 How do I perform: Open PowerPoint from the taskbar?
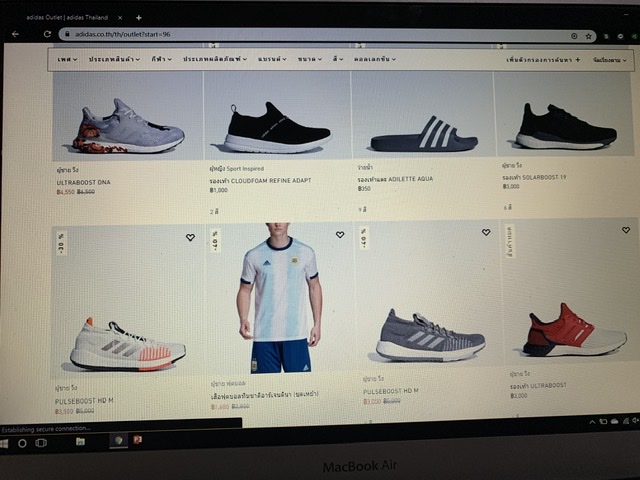click(x=138, y=440)
